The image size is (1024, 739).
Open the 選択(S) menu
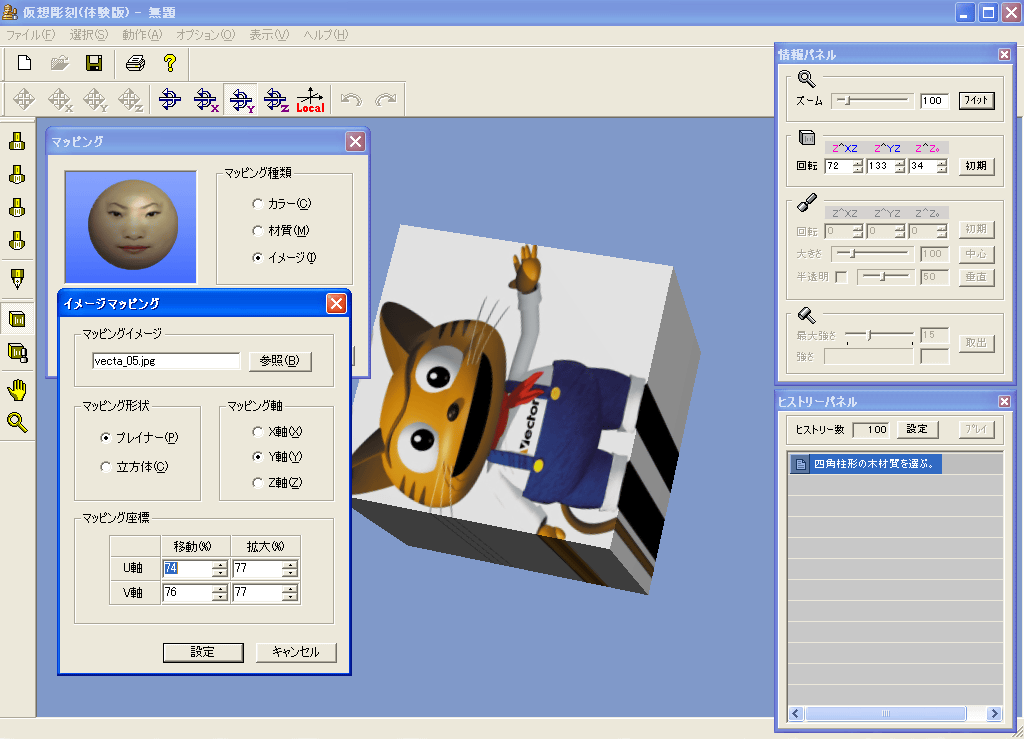click(x=88, y=35)
